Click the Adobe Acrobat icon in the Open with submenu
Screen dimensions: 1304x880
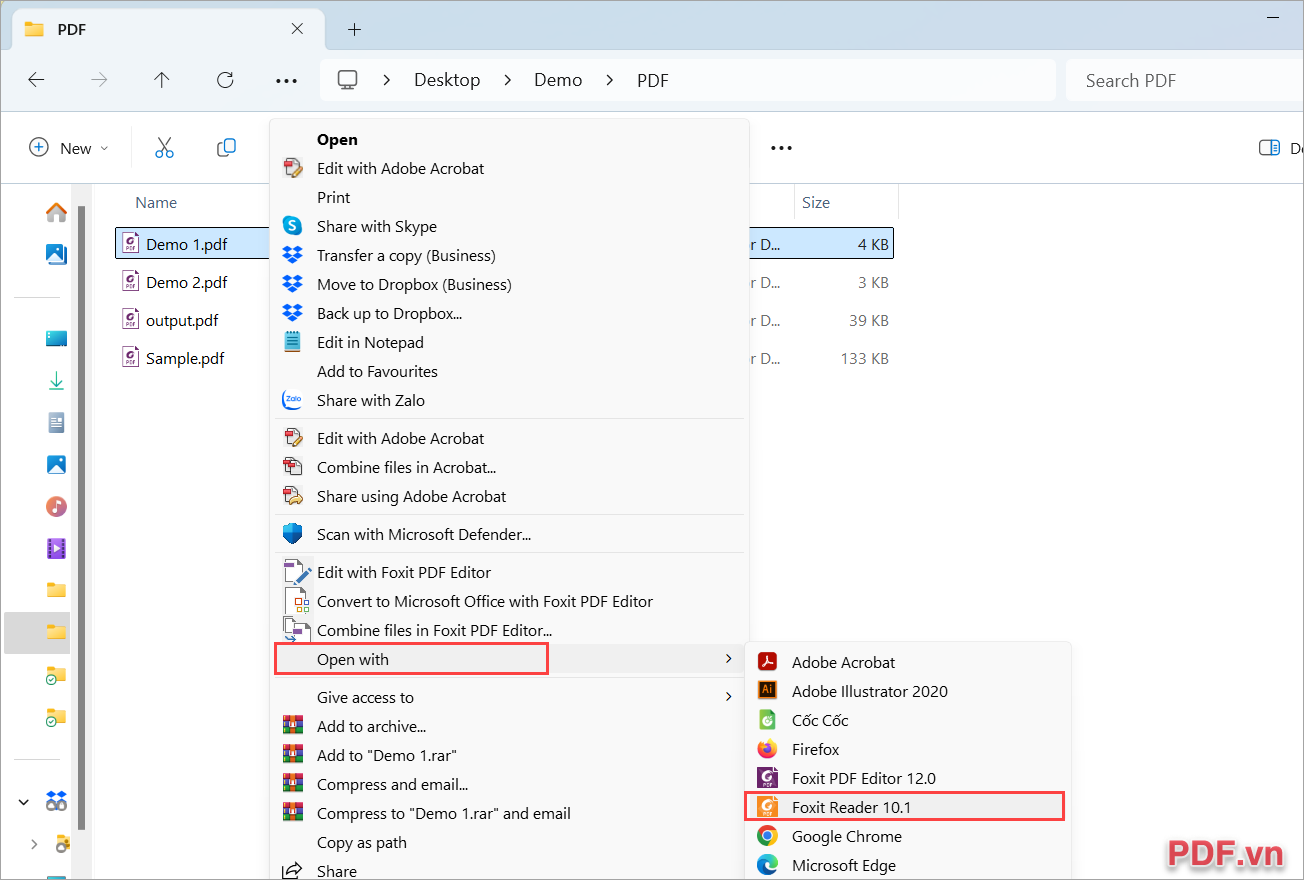(767, 662)
